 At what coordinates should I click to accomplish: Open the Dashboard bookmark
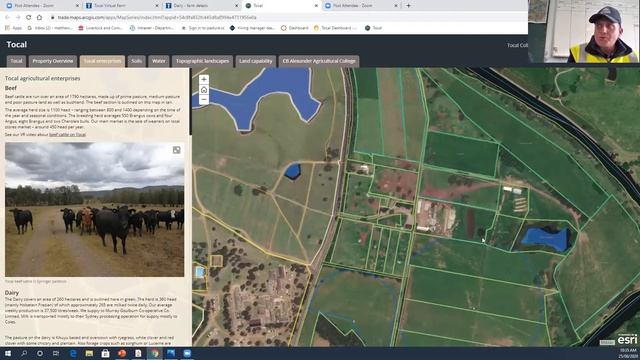pyautogui.click(x=295, y=28)
